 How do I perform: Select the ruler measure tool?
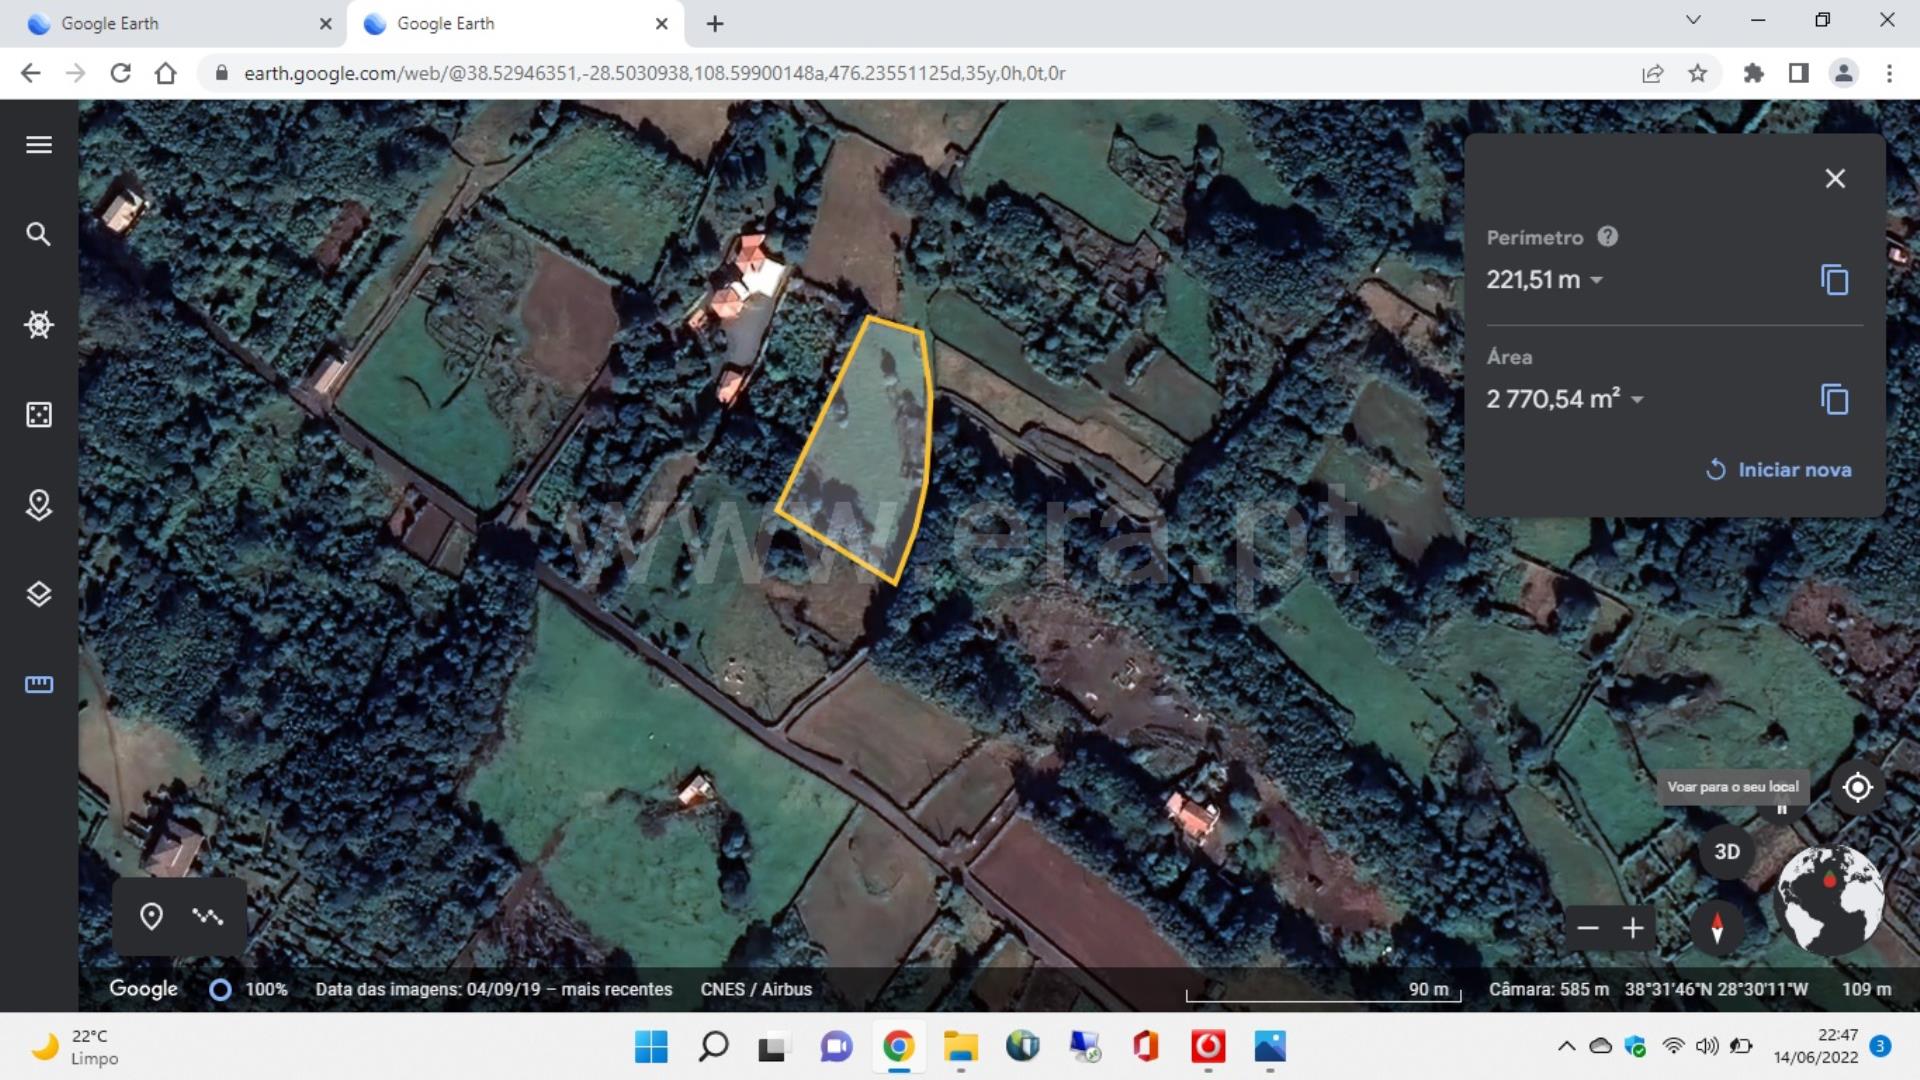click(39, 685)
